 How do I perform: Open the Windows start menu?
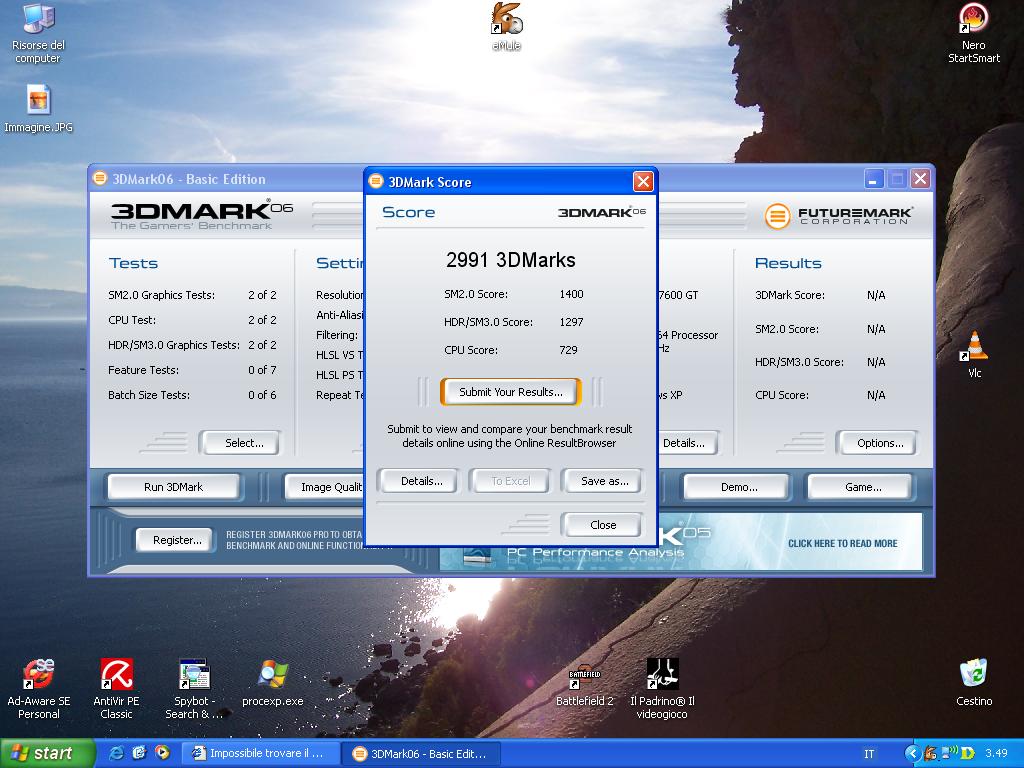pyautogui.click(x=47, y=753)
